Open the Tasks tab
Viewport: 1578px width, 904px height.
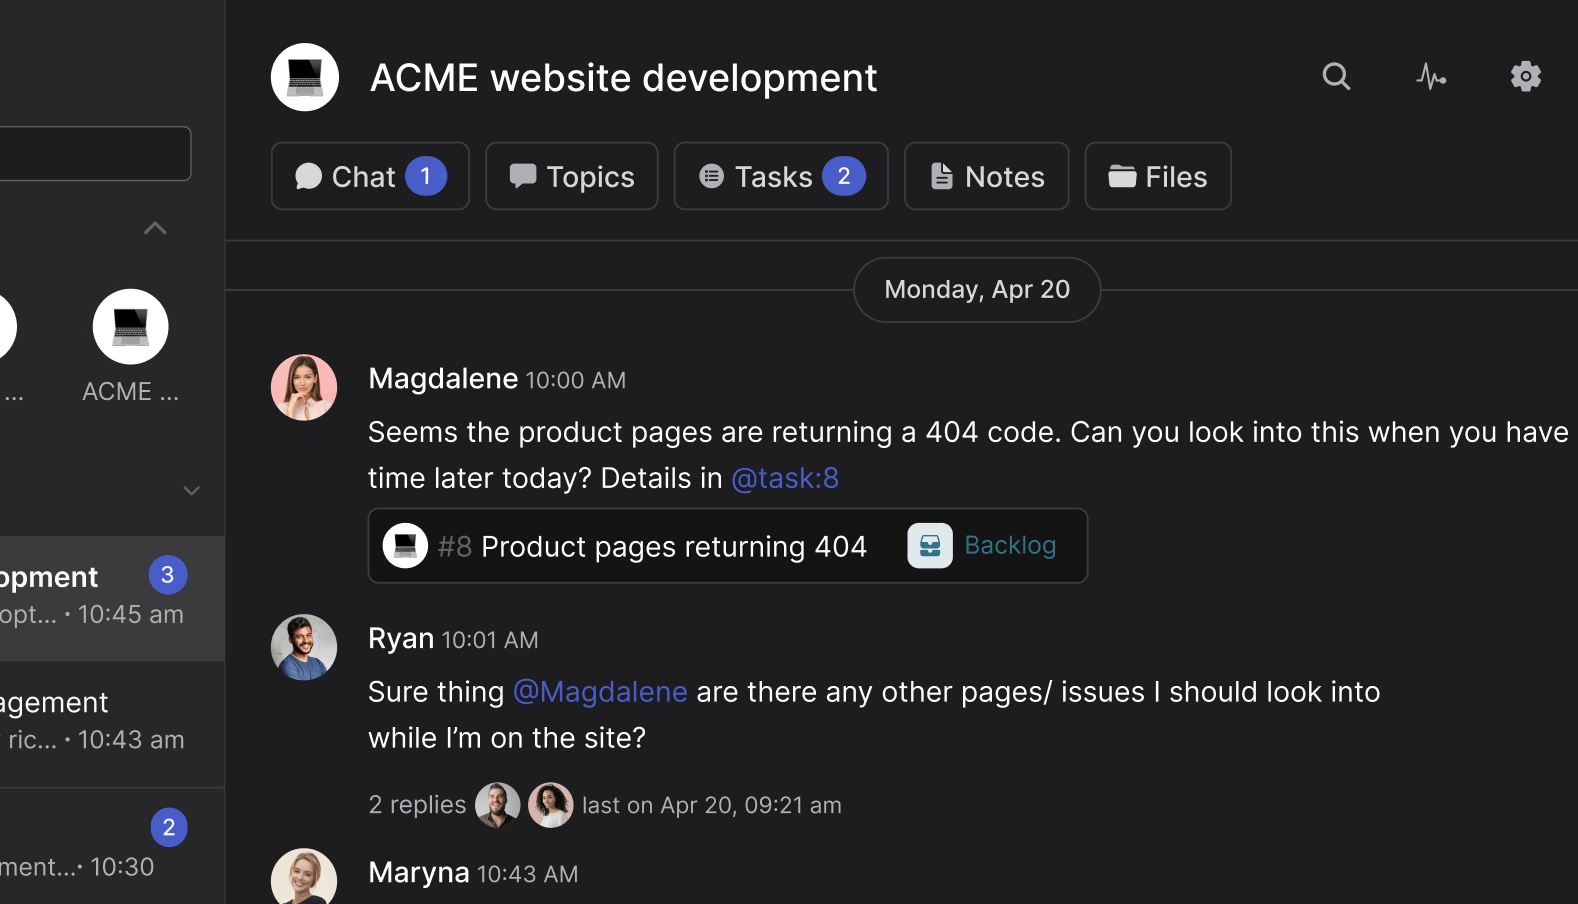pos(781,177)
